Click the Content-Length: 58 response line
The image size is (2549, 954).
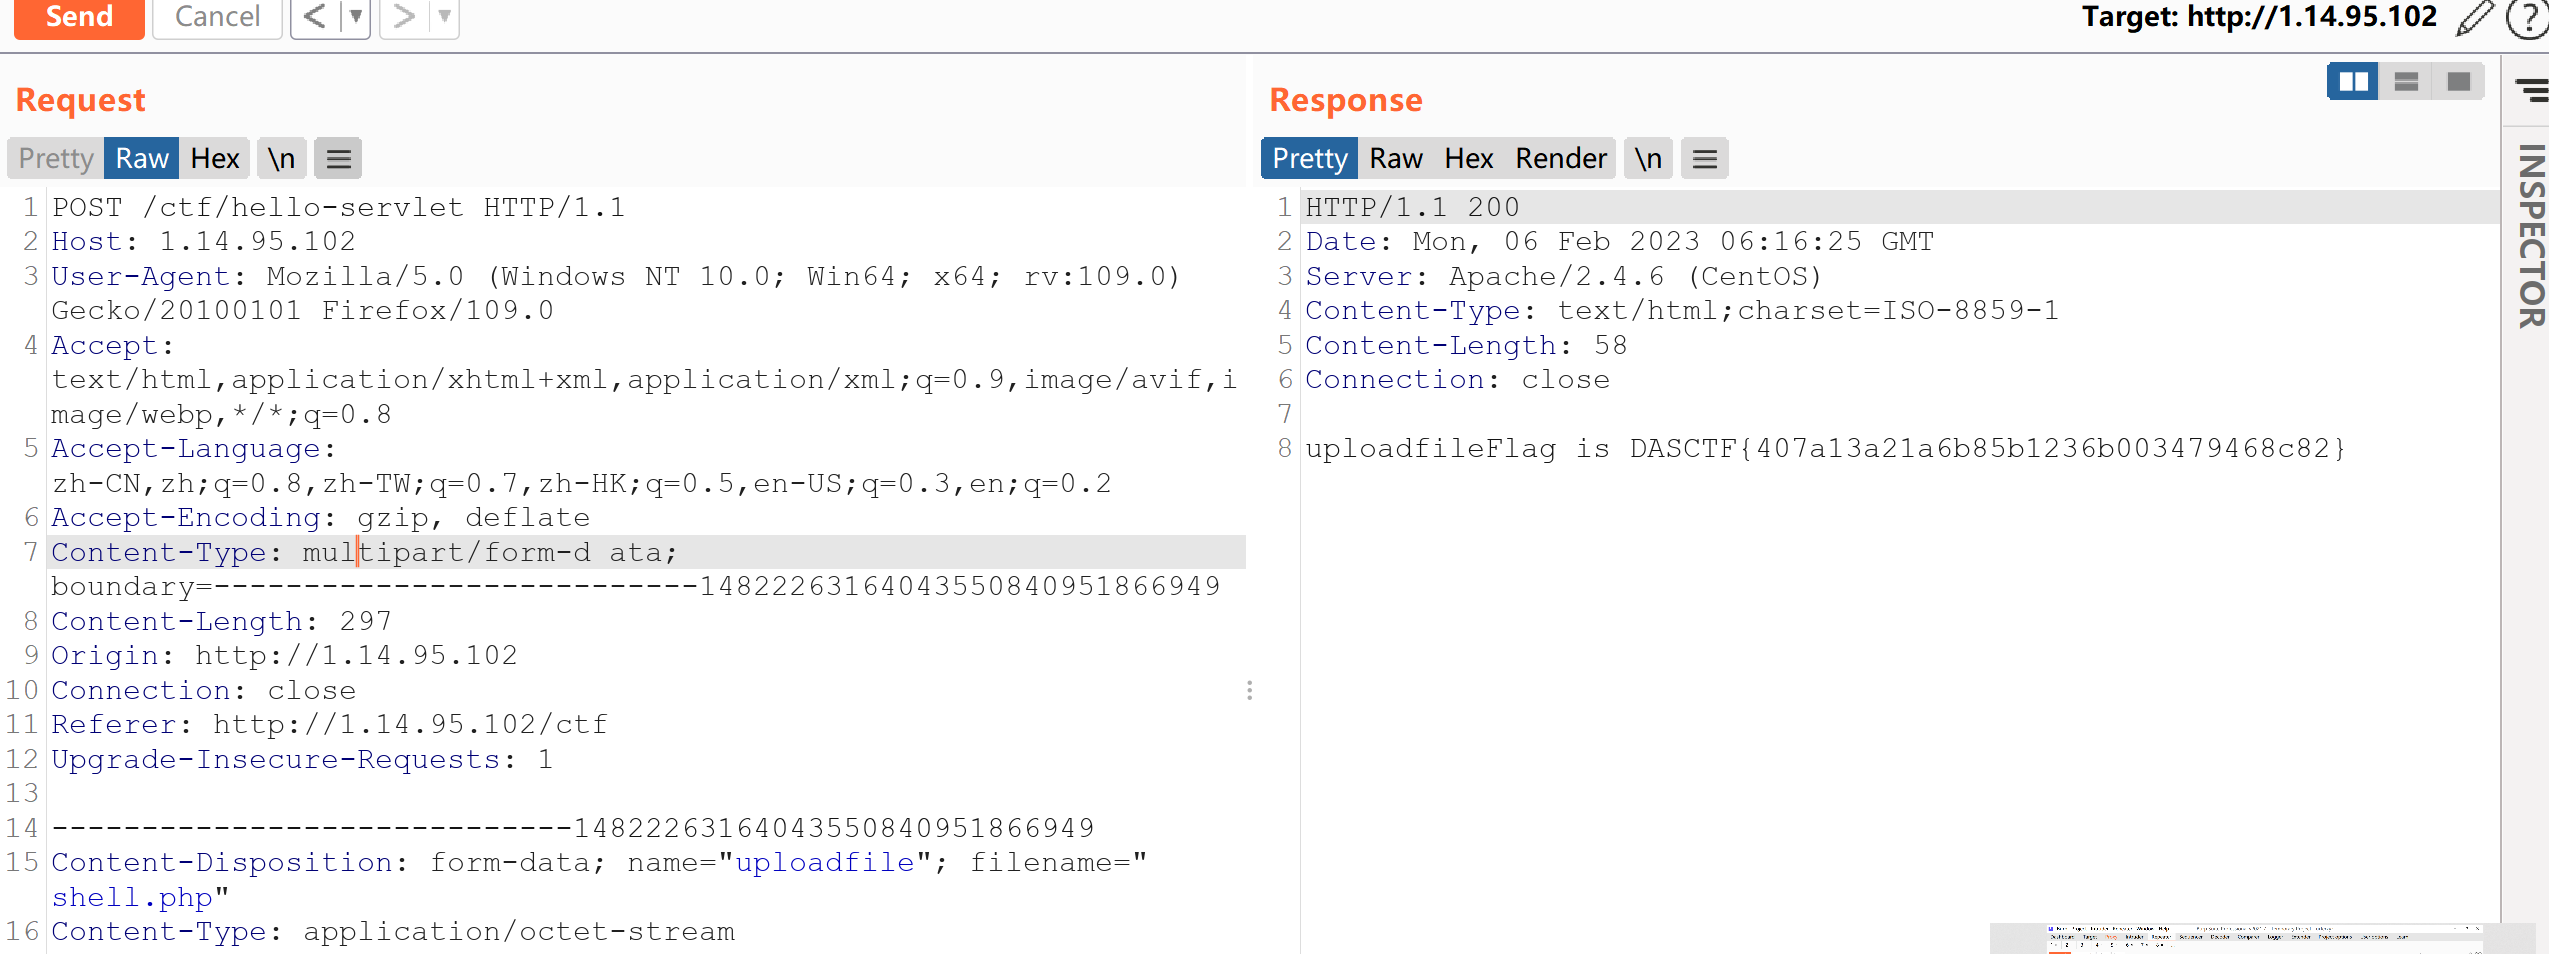point(1466,345)
